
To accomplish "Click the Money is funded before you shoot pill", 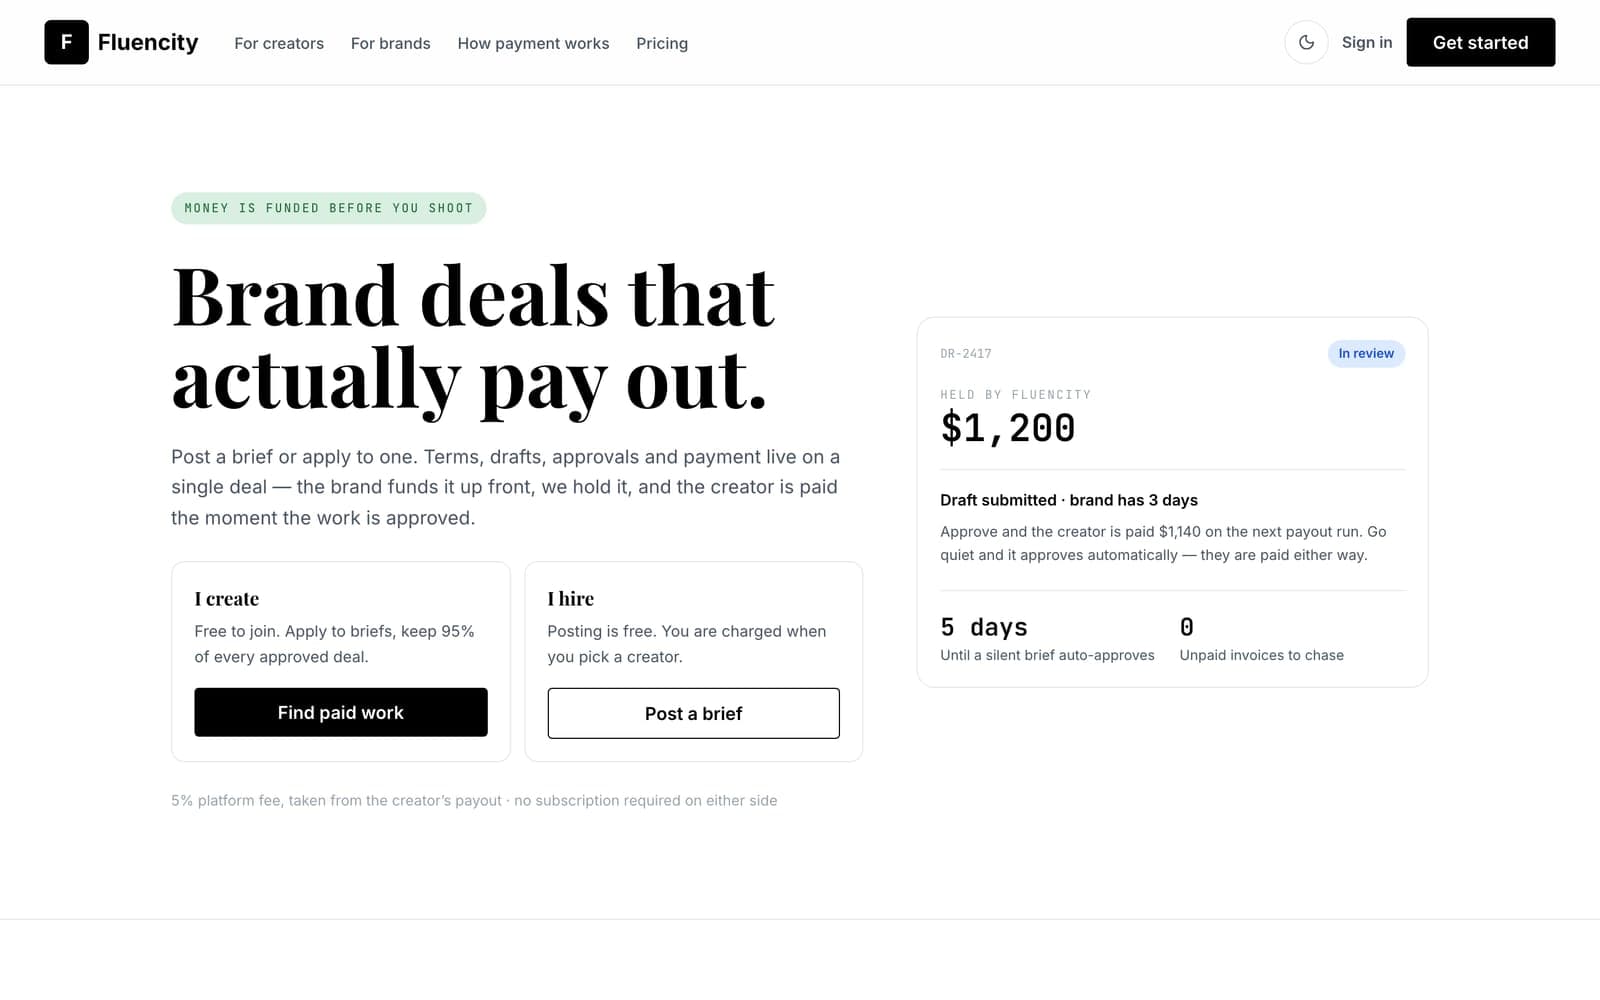I will (x=328, y=208).
